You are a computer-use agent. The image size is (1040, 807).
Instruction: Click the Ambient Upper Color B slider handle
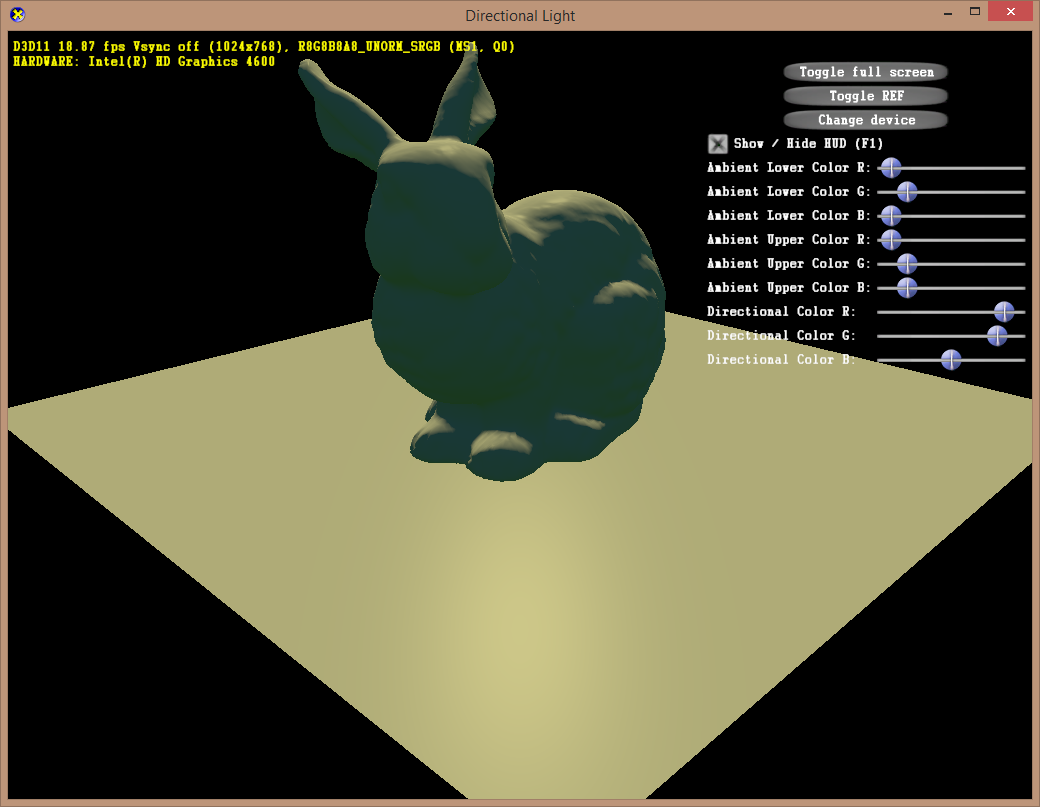(x=907, y=288)
